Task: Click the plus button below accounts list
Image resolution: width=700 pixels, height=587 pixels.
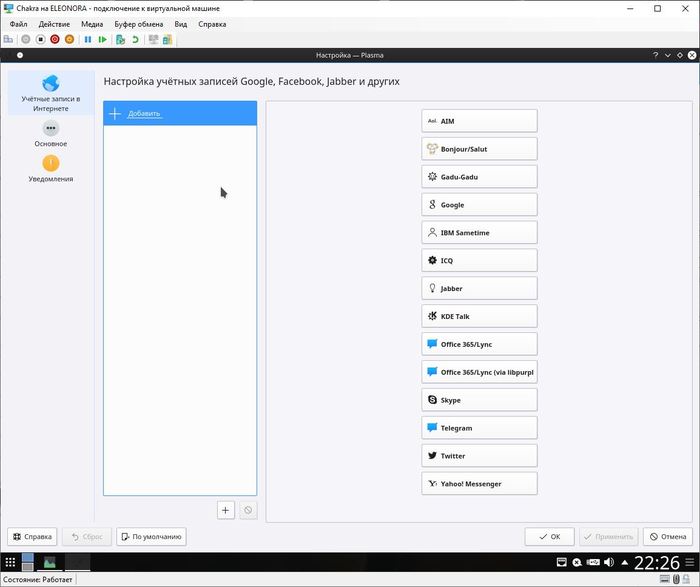Action: pos(226,510)
